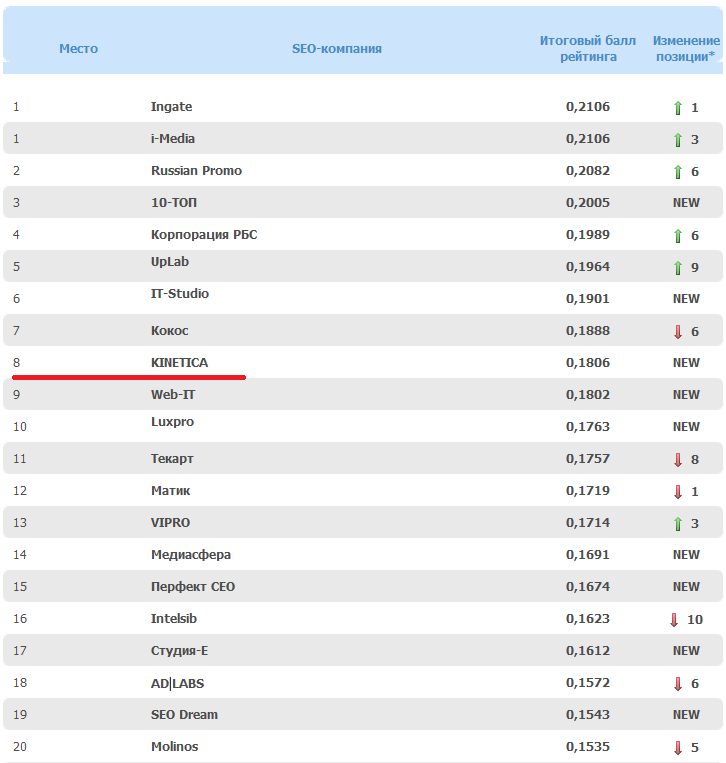Viewport: 726px width, 763px height.
Task: Click the SEO-компания column header
Action: 337,48
